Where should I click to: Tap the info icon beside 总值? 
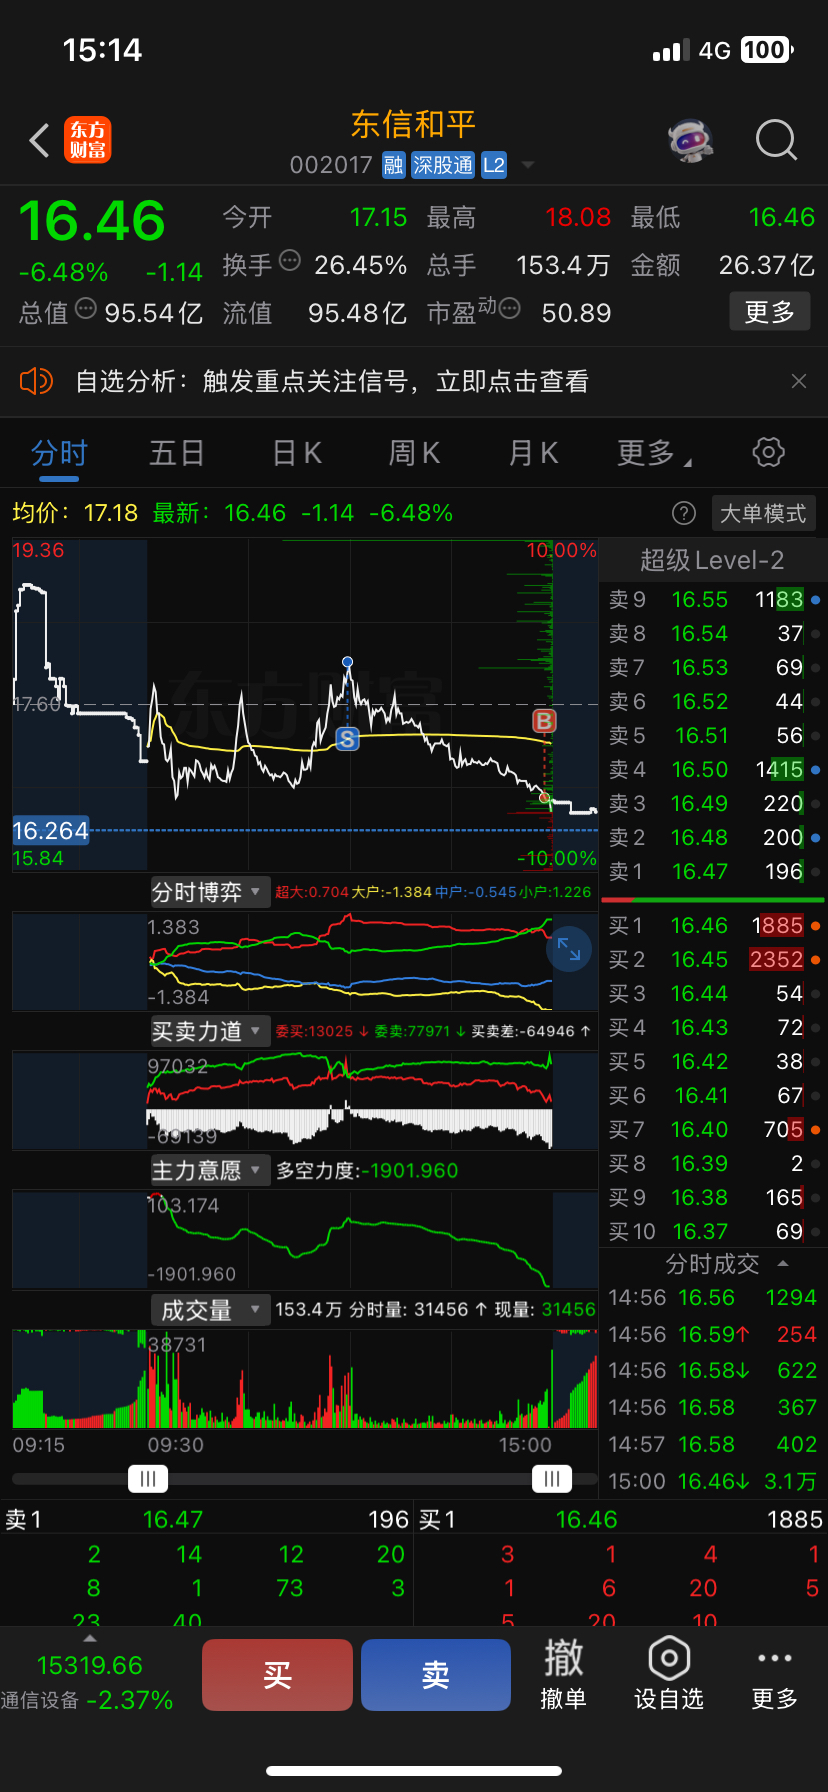pos(86,309)
